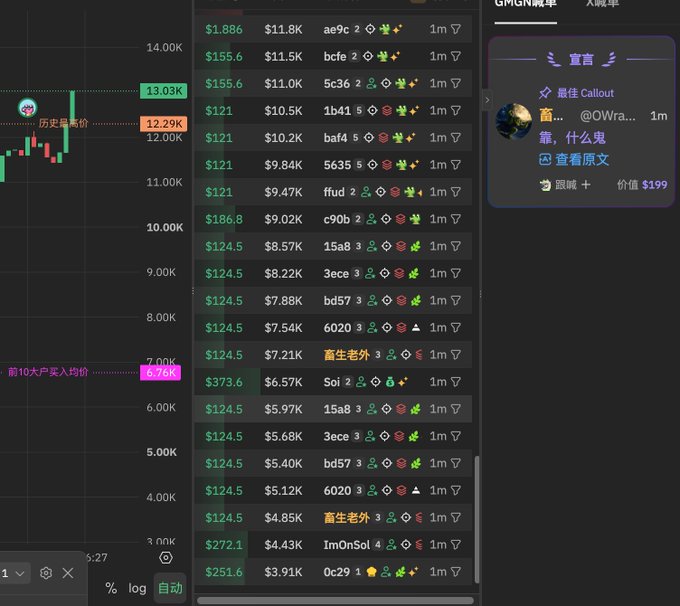680x606 pixels.
Task: Open chart settings hexagon icon on price axis
Action: pos(166,557)
